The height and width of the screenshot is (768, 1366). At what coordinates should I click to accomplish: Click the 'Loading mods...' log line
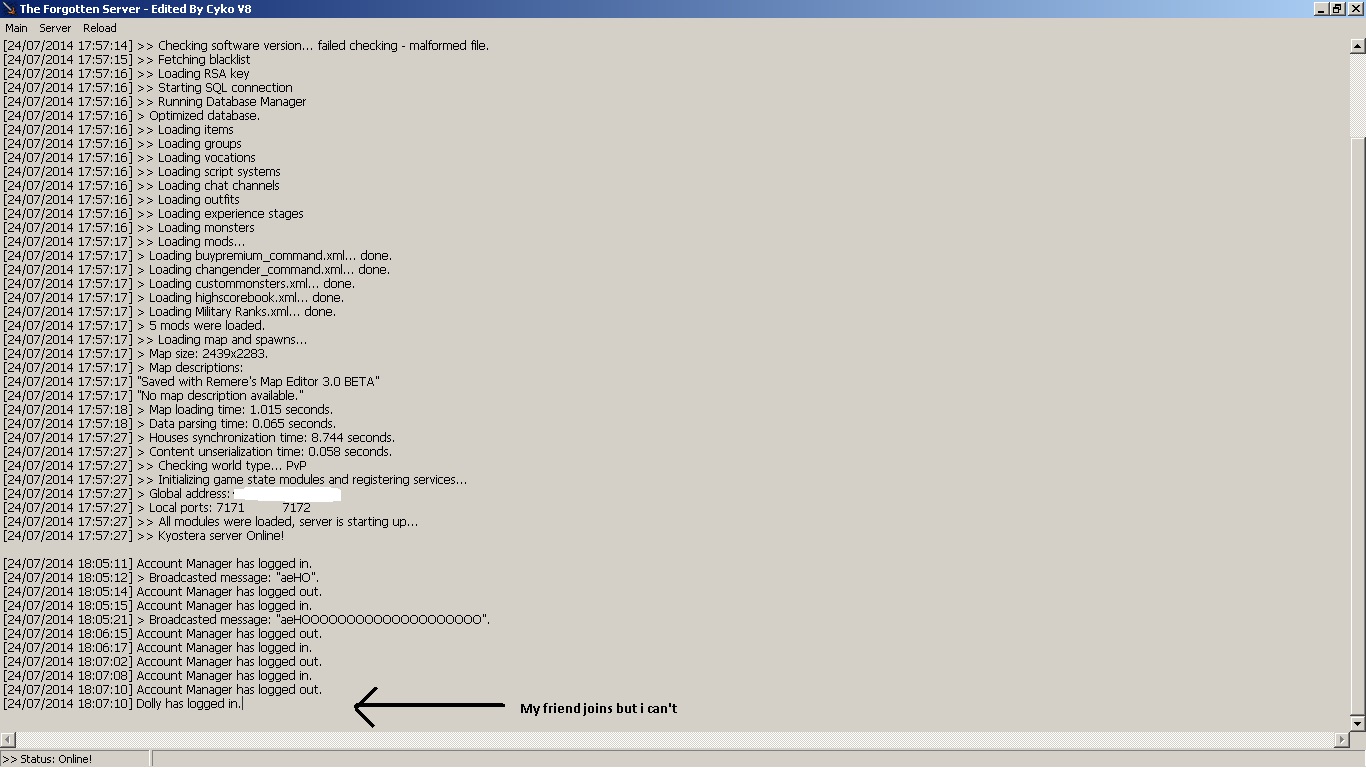[124, 242]
